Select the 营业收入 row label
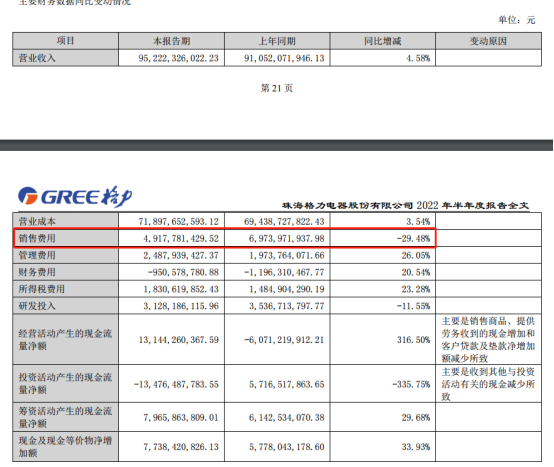Image resolution: width=554 pixels, height=467 pixels. point(37,58)
